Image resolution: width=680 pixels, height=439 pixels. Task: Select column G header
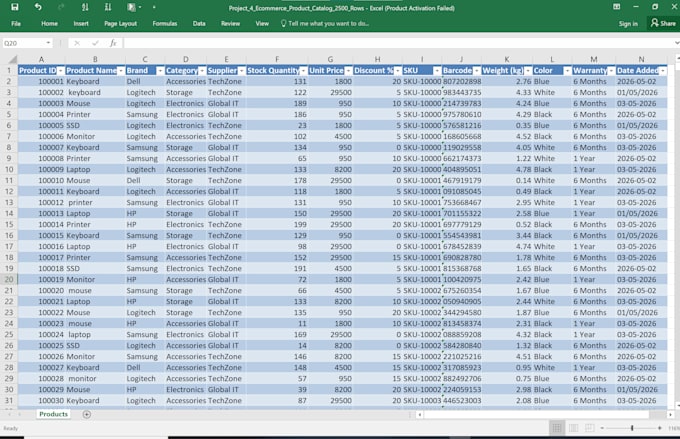click(330, 59)
